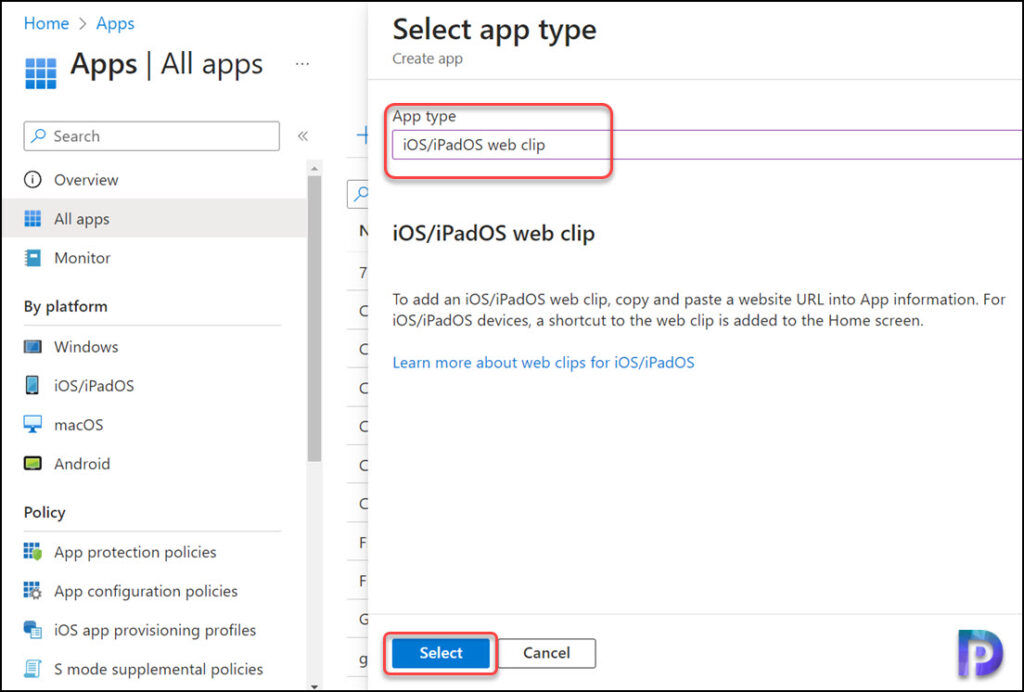This screenshot has width=1024, height=692.
Task: Click the iOS app provisioning profiles icon
Action: (x=33, y=629)
